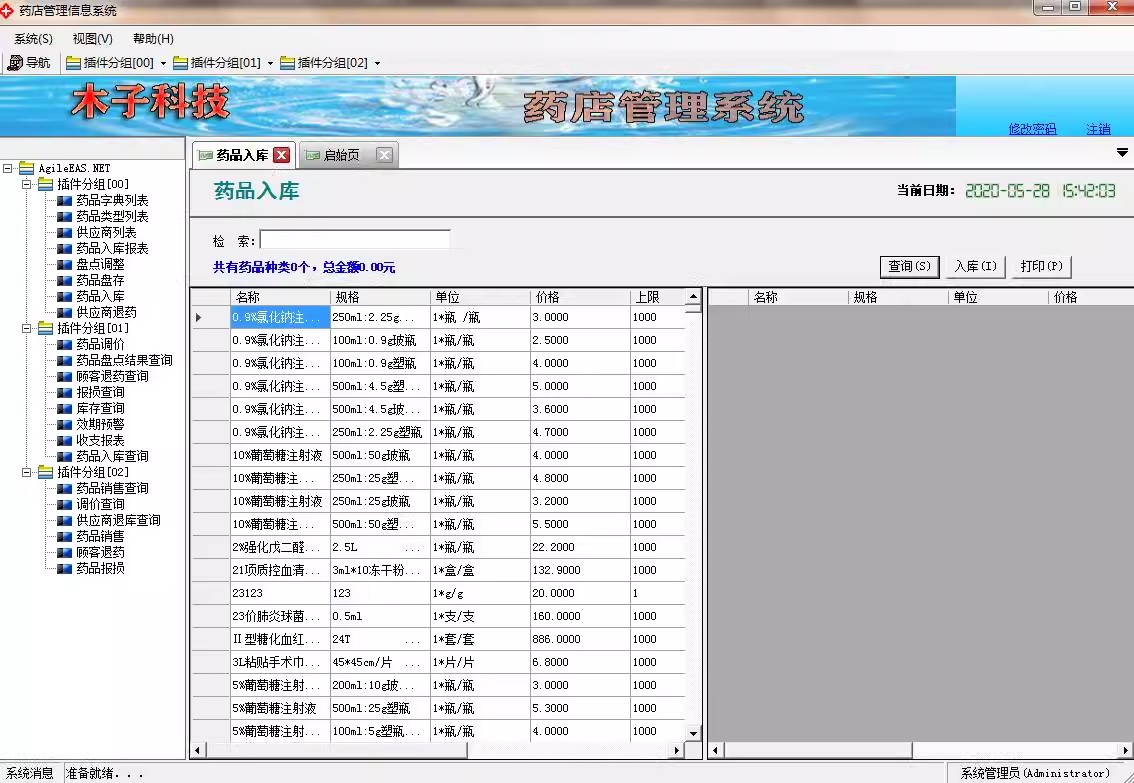Select the 药品入库 tree item in 插件分组[00]
This screenshot has height=783, width=1134.
pyautogui.click(x=101, y=296)
